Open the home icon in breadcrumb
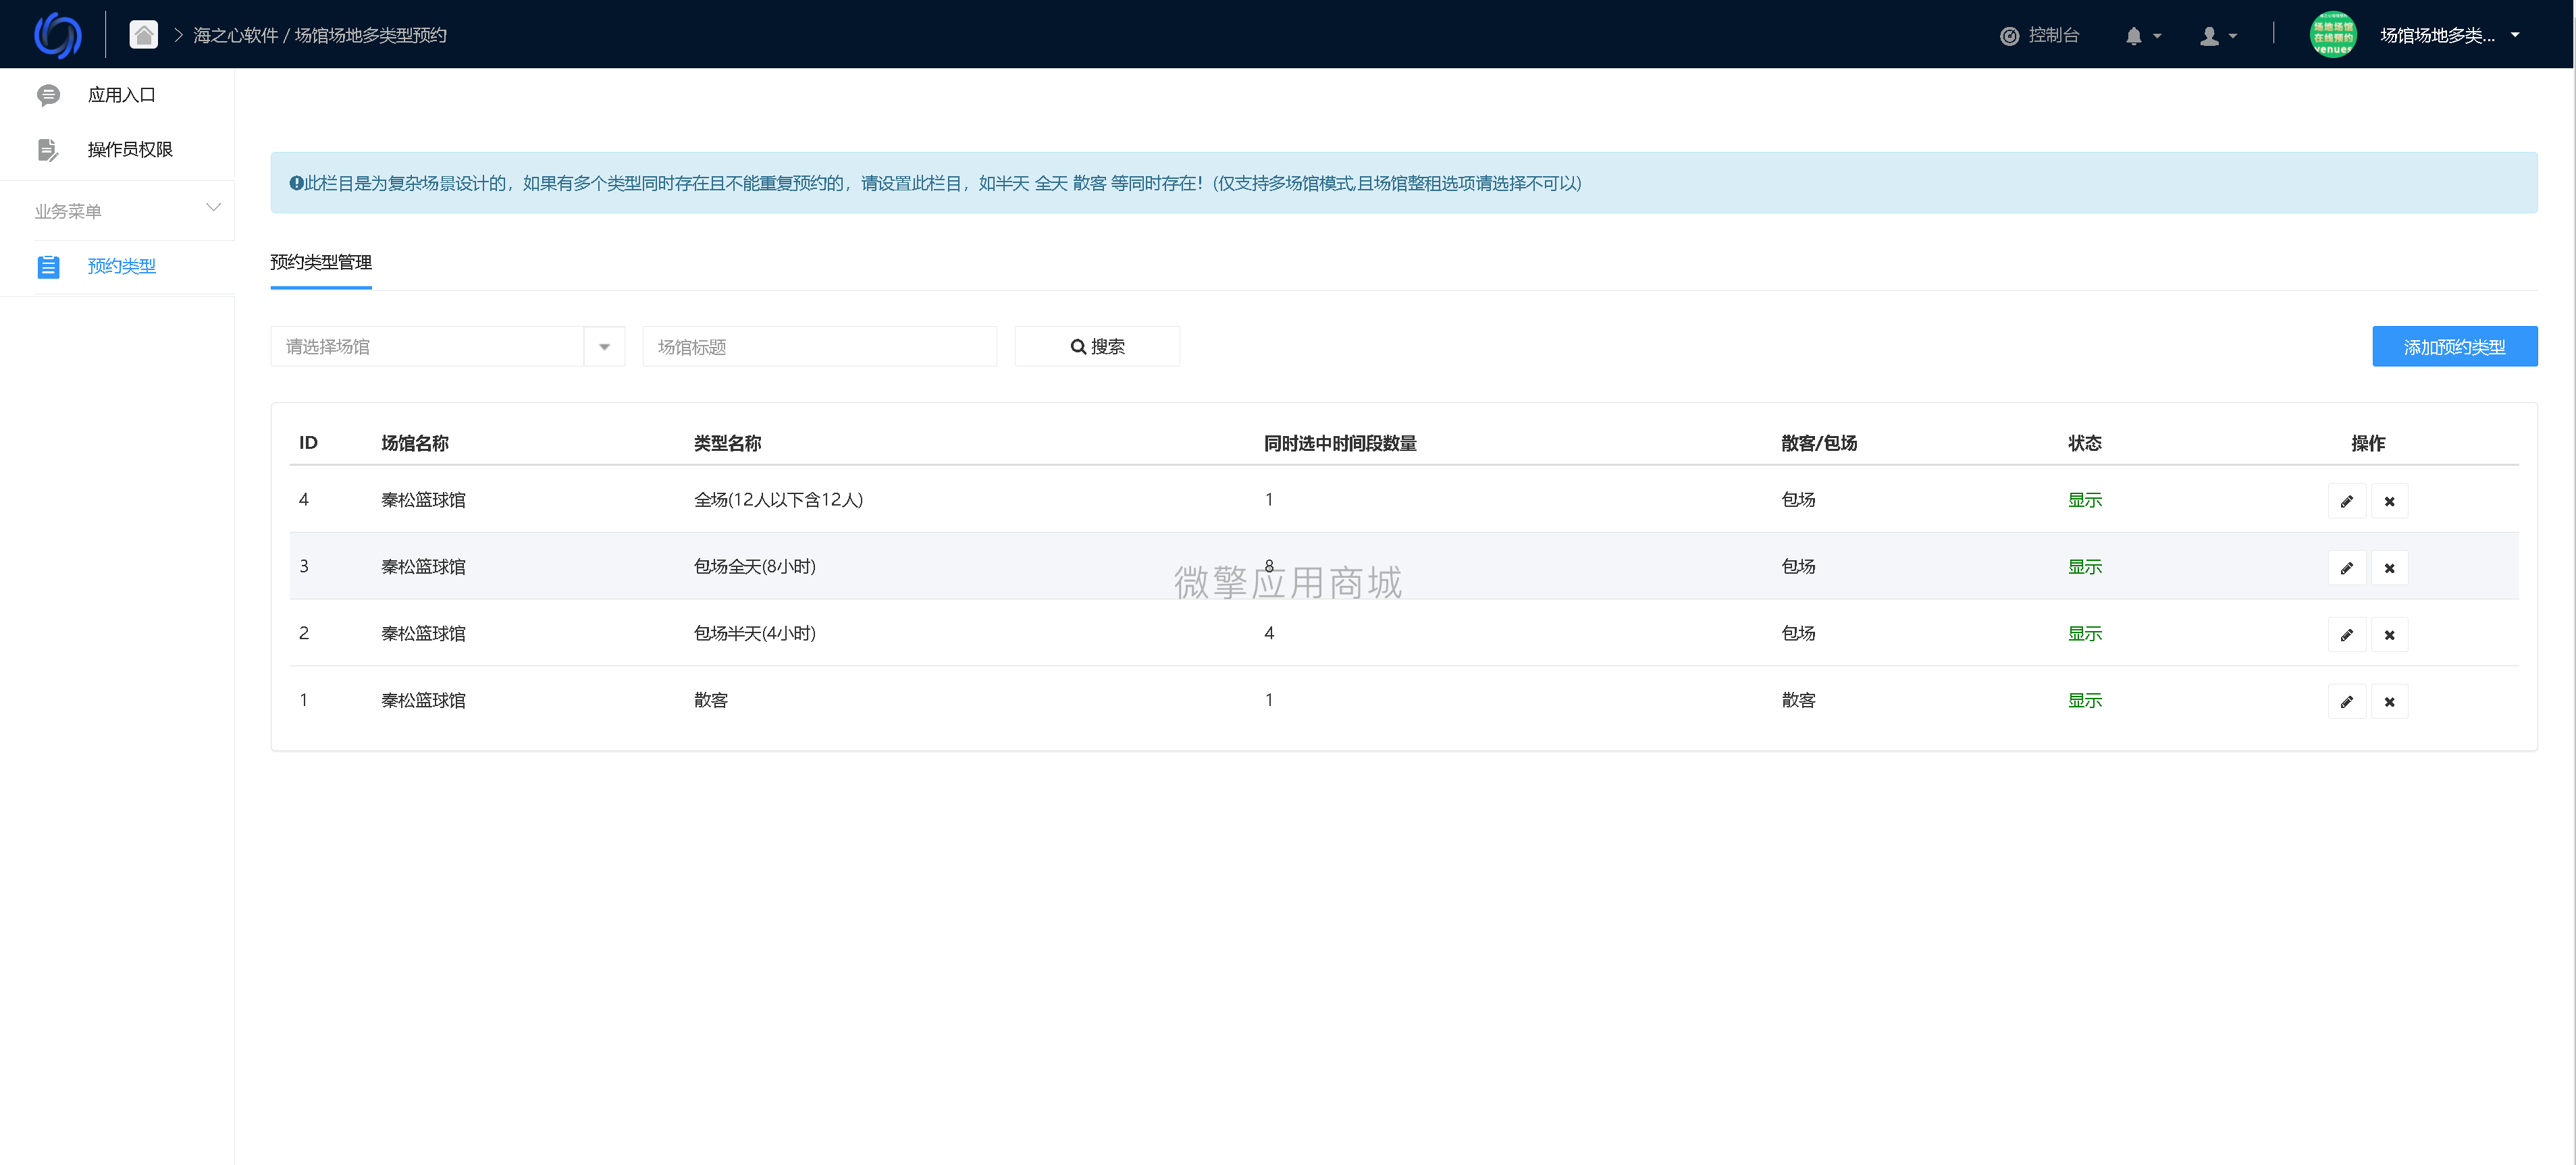 point(144,35)
